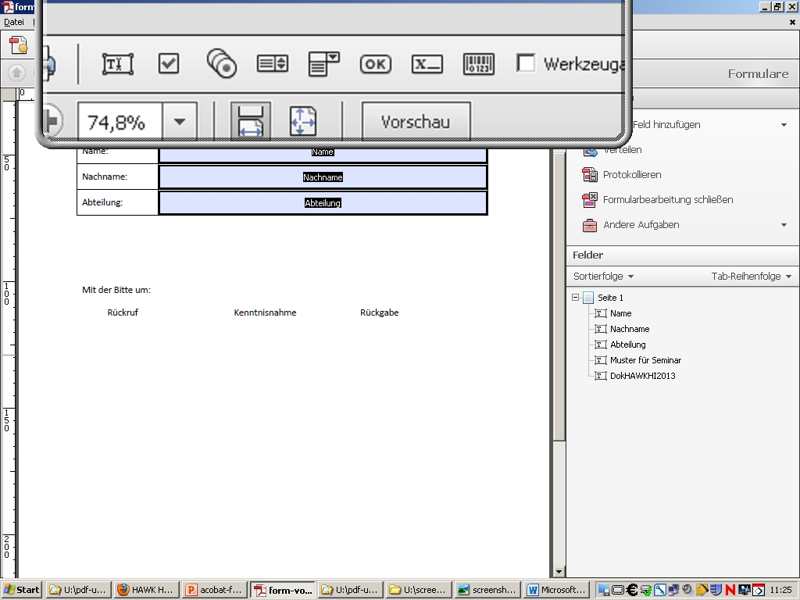Click the Vorschau button
800x600 pixels.
[x=415, y=122]
